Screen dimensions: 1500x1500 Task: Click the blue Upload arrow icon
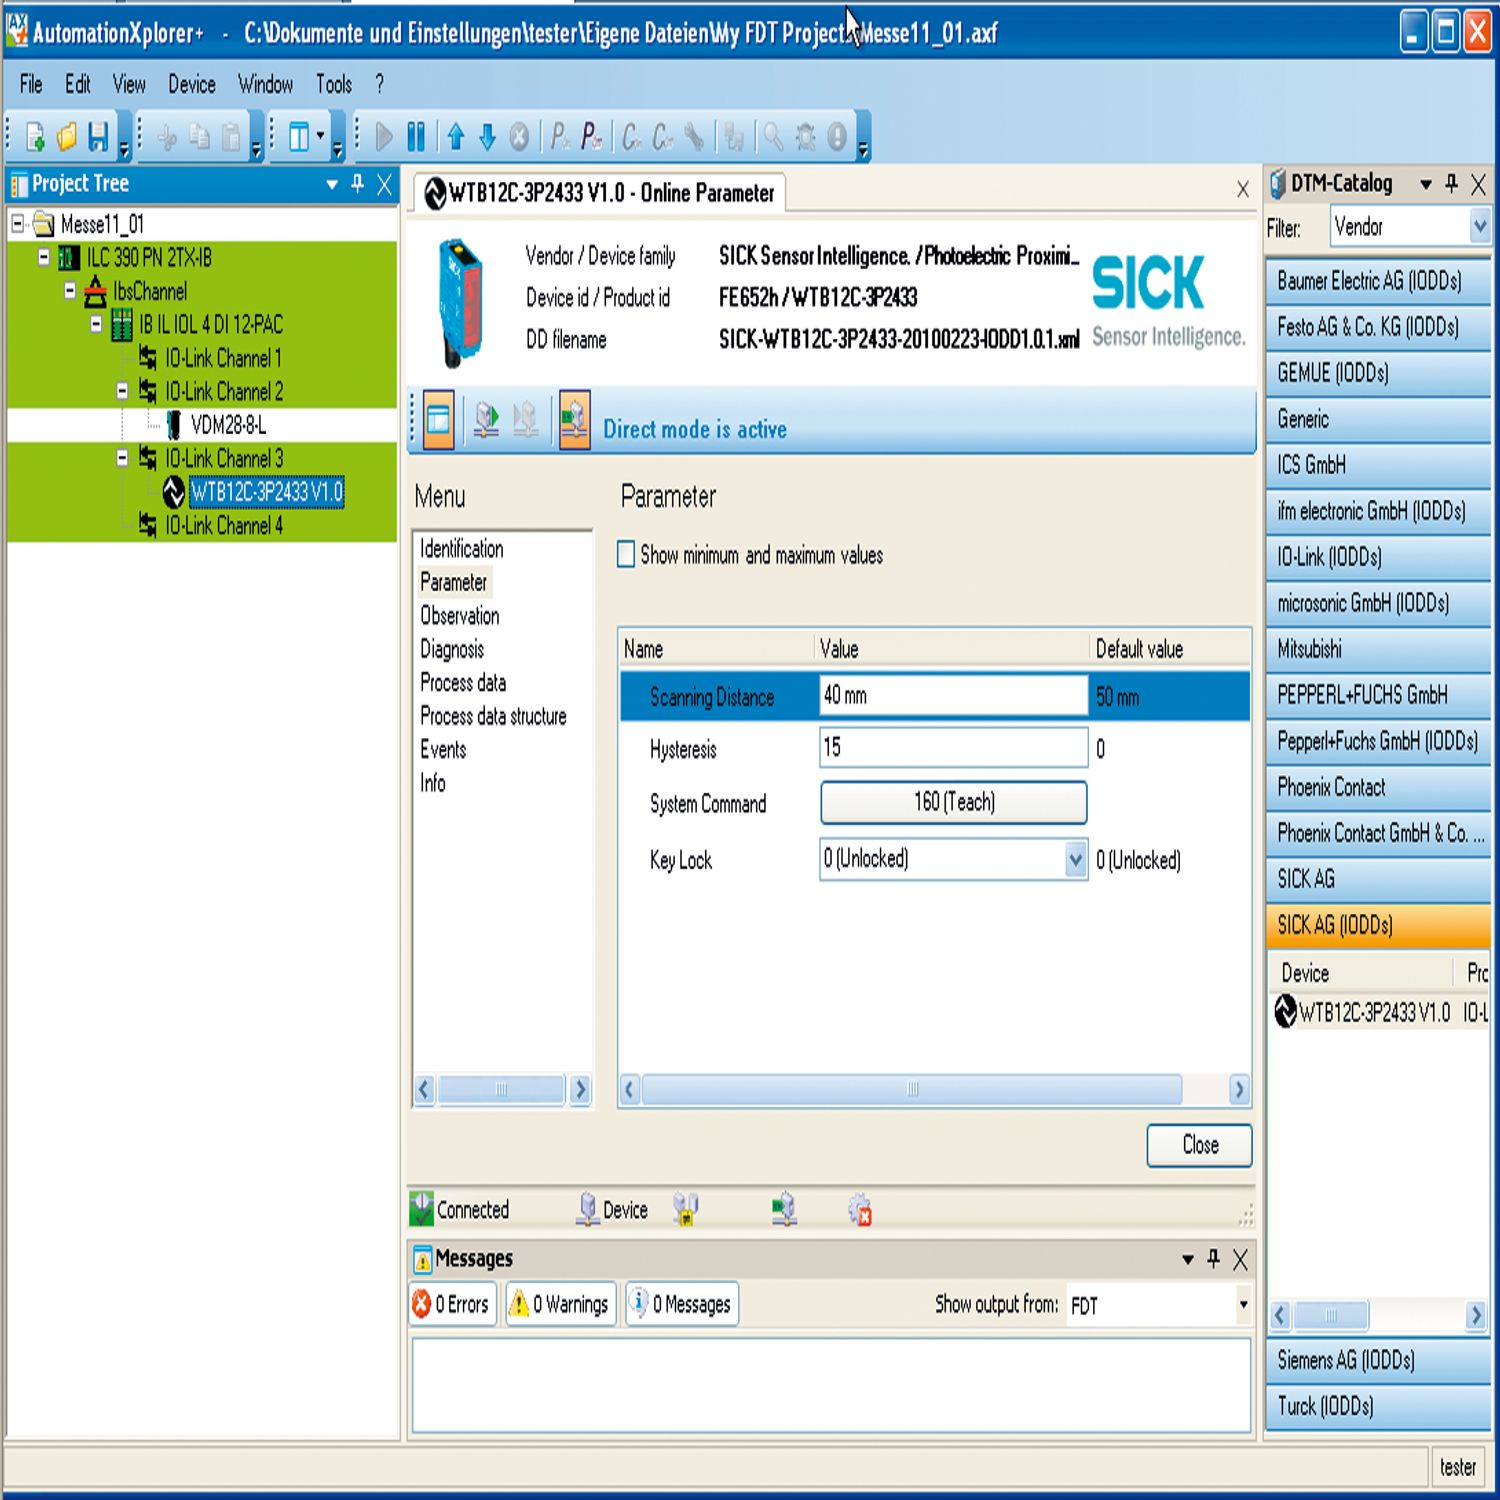point(456,136)
